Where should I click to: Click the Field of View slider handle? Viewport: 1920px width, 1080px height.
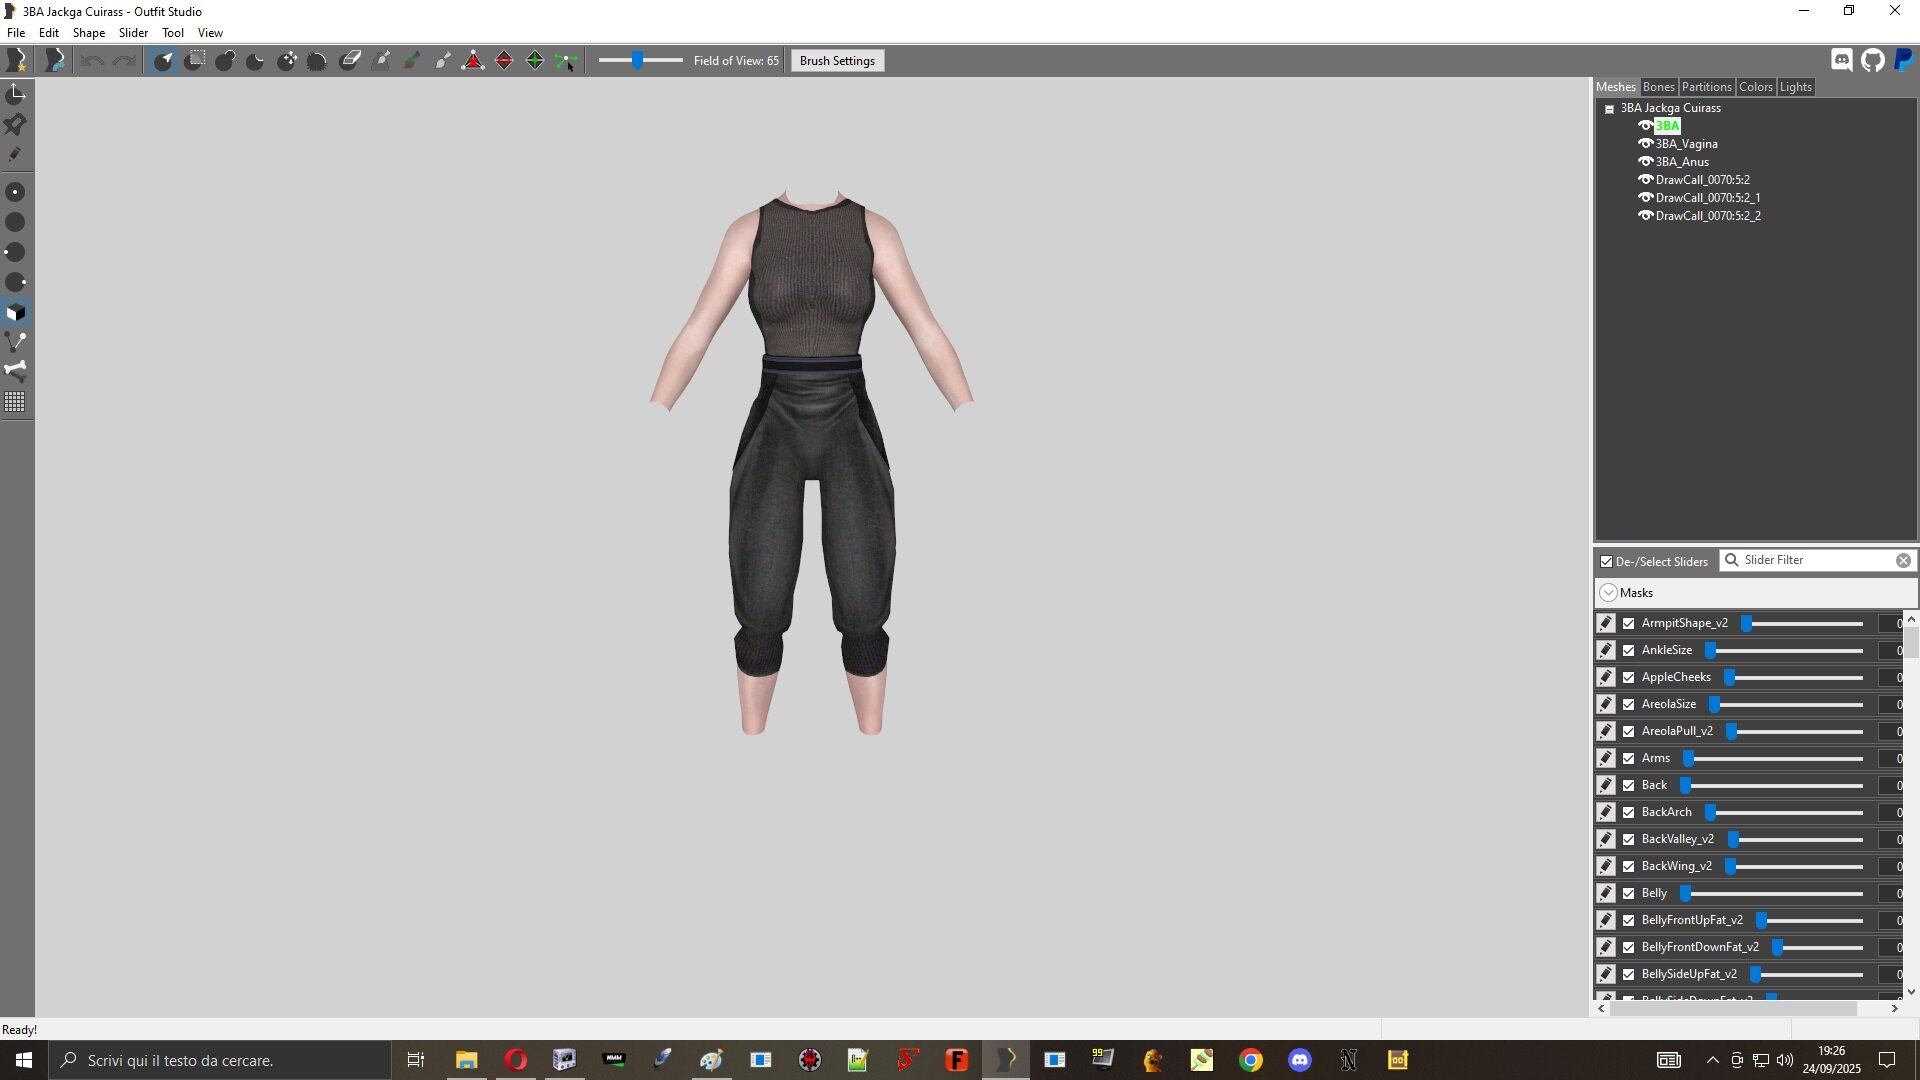click(637, 61)
